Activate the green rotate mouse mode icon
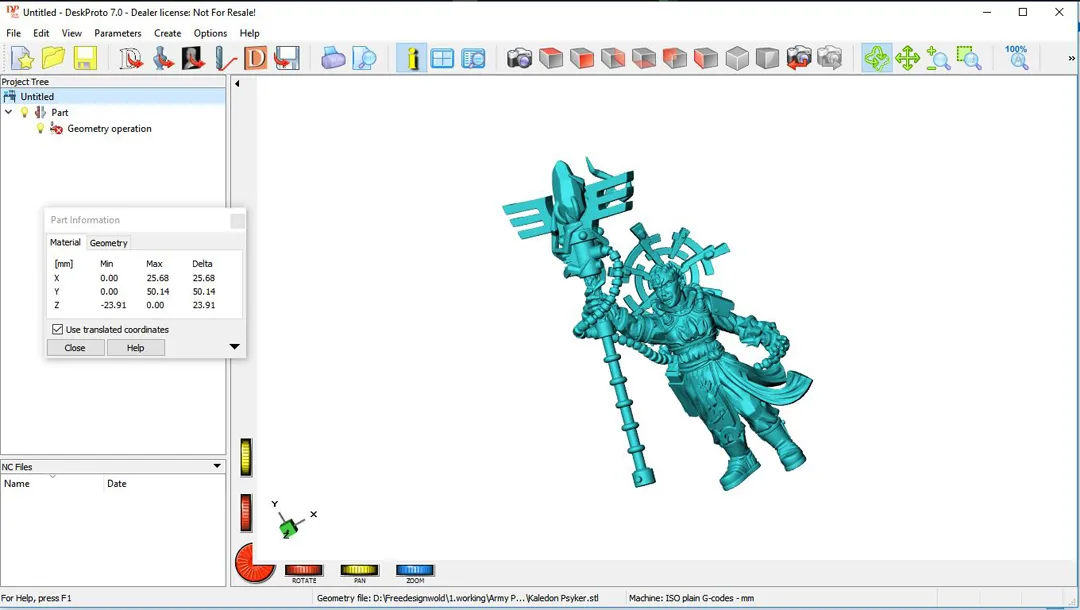 point(877,59)
